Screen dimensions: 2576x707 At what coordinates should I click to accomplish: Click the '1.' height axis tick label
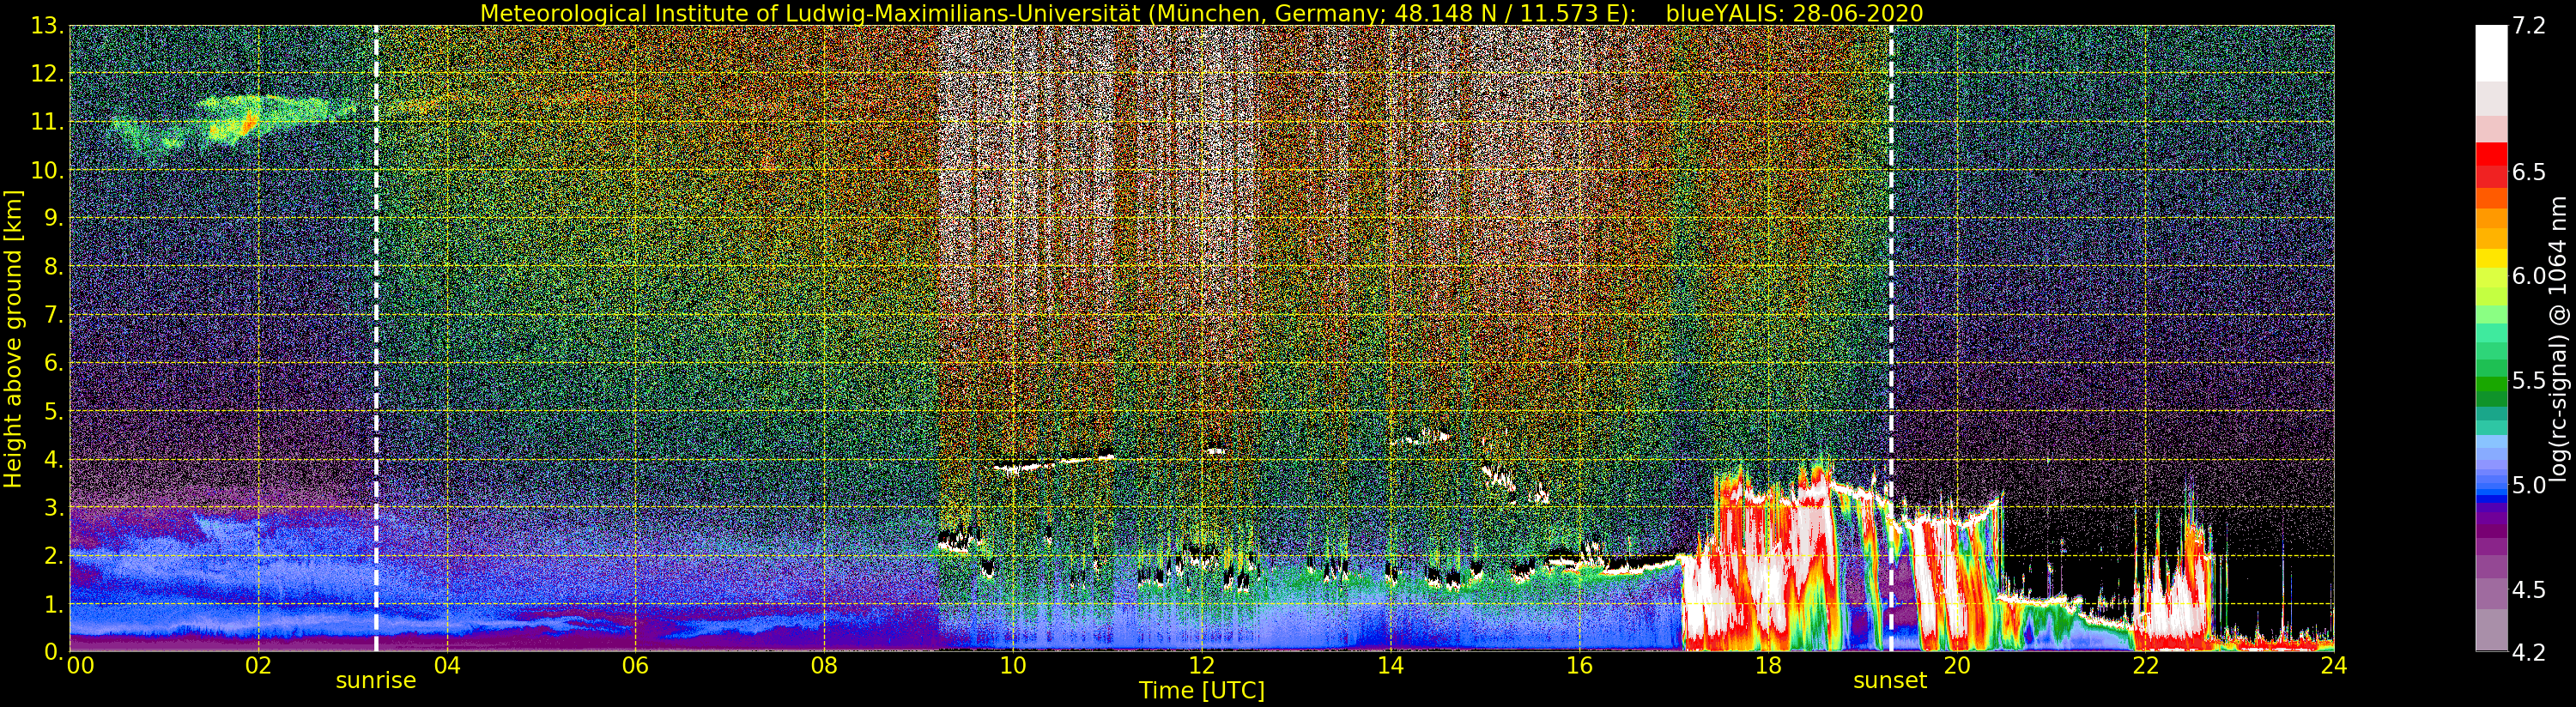point(53,604)
